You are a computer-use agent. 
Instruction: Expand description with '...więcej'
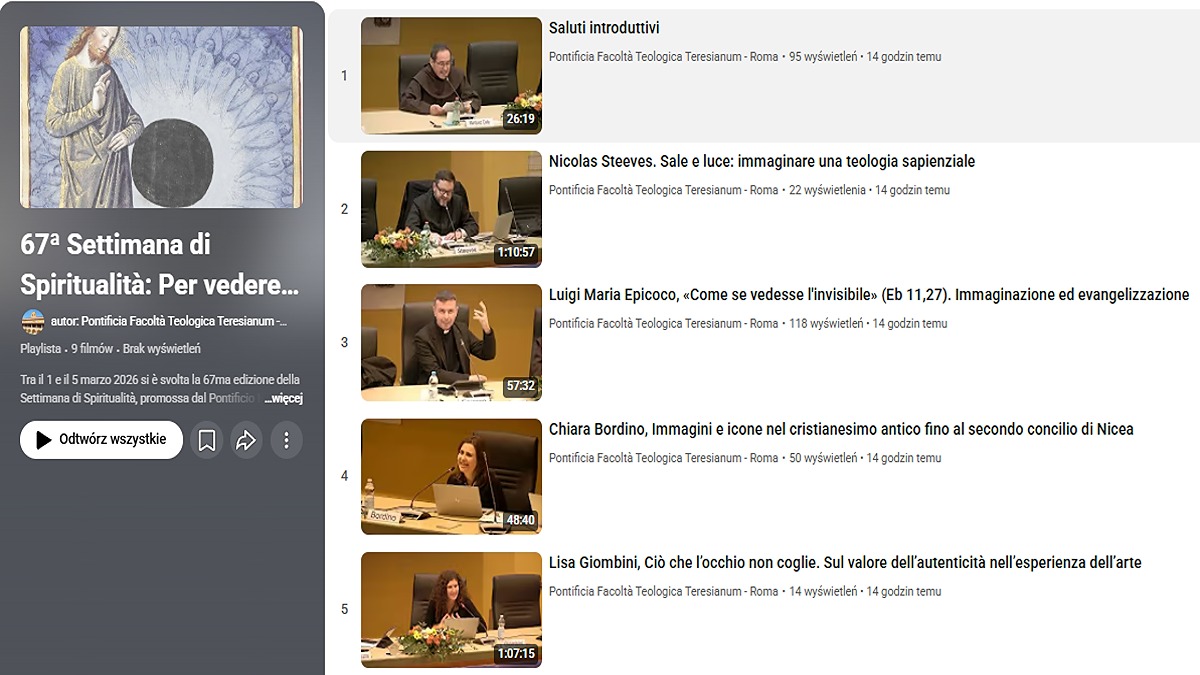click(x=283, y=398)
